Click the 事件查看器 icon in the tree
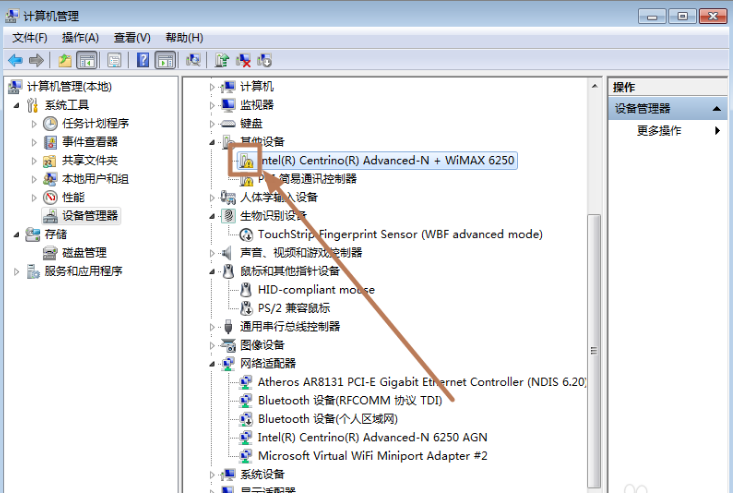The height and width of the screenshot is (493, 733). point(50,142)
